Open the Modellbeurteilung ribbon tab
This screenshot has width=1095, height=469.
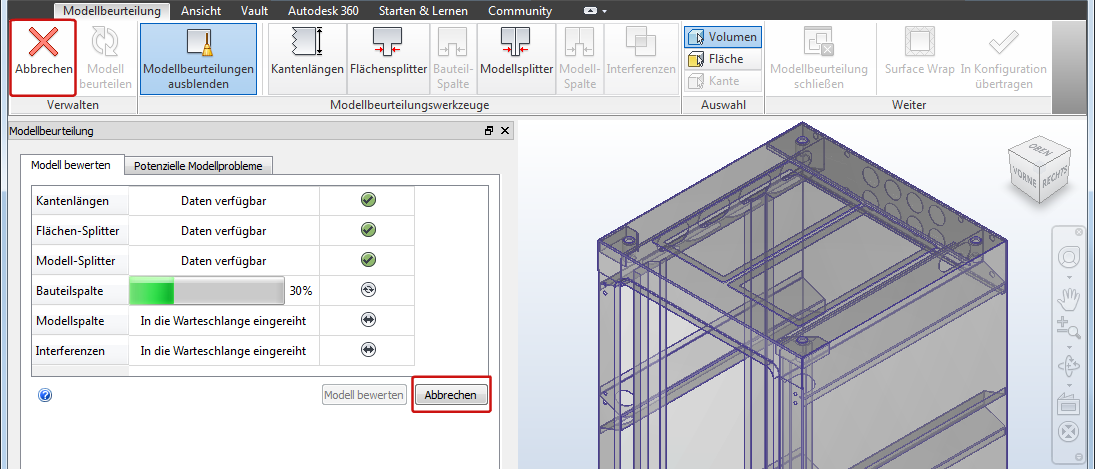click(112, 10)
